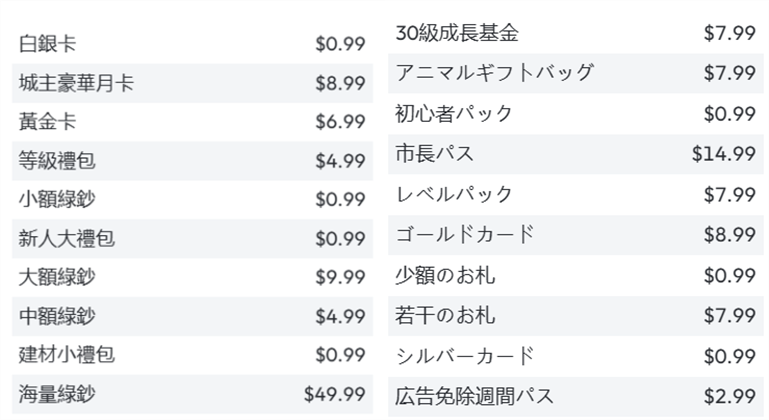
Task: Pick the 新人大禮包 item
Action: click(x=67, y=239)
